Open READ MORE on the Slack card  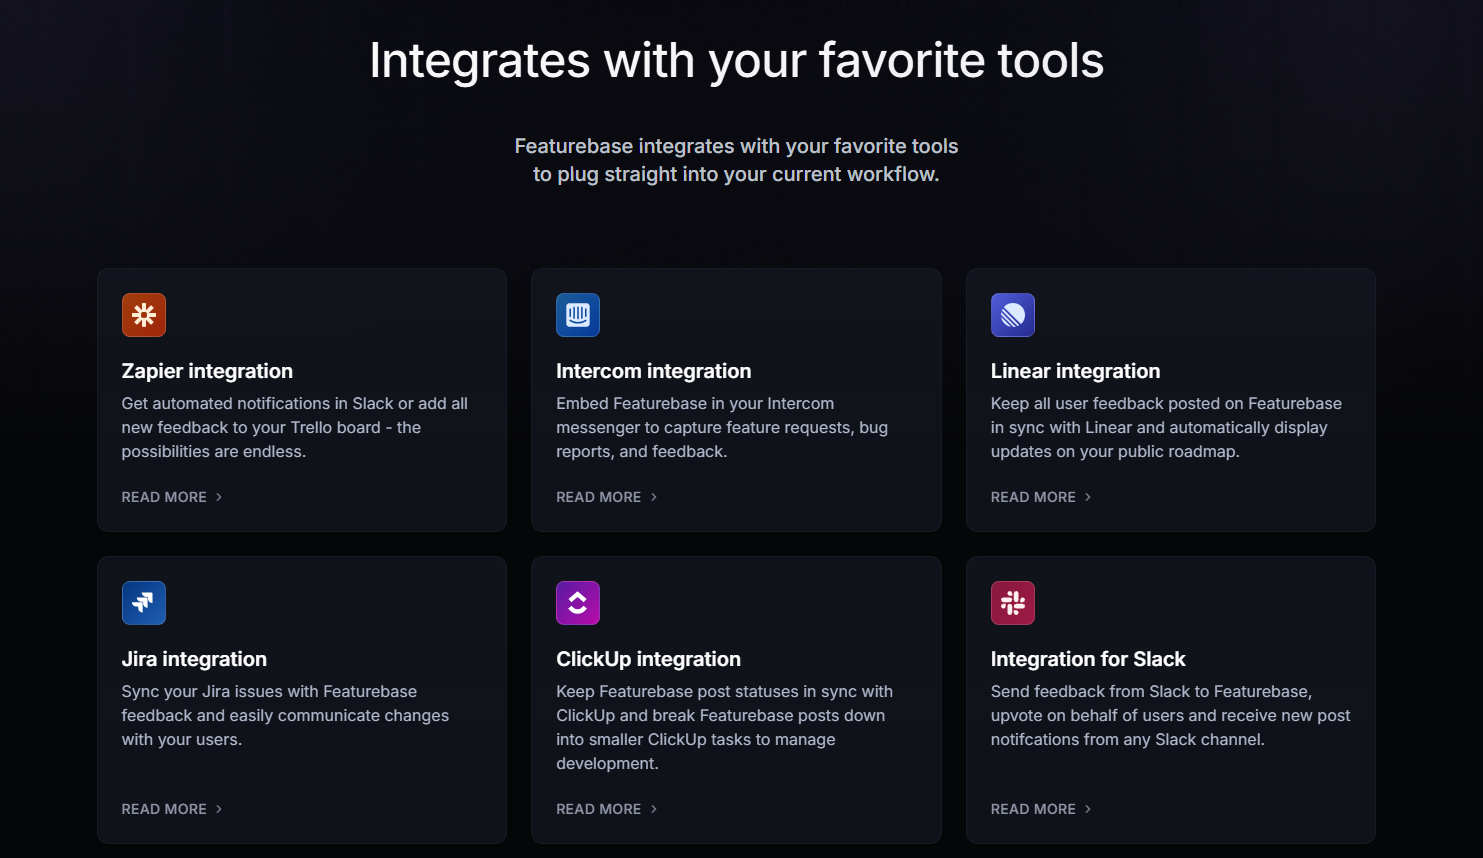pyautogui.click(x=1033, y=809)
